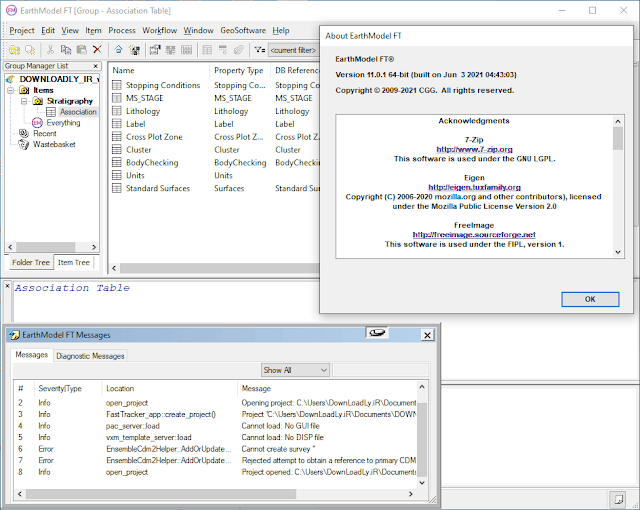Click the Copy toolbar icon
The image size is (640, 510).
[x=66, y=50]
